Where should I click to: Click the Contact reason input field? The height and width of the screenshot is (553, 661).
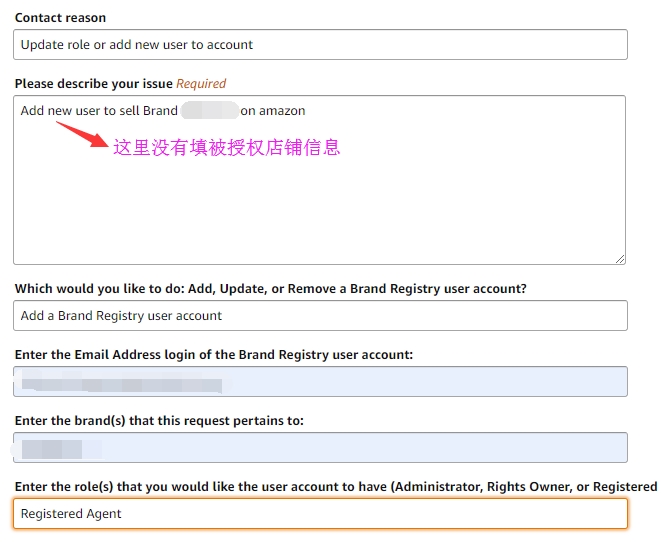coord(320,45)
